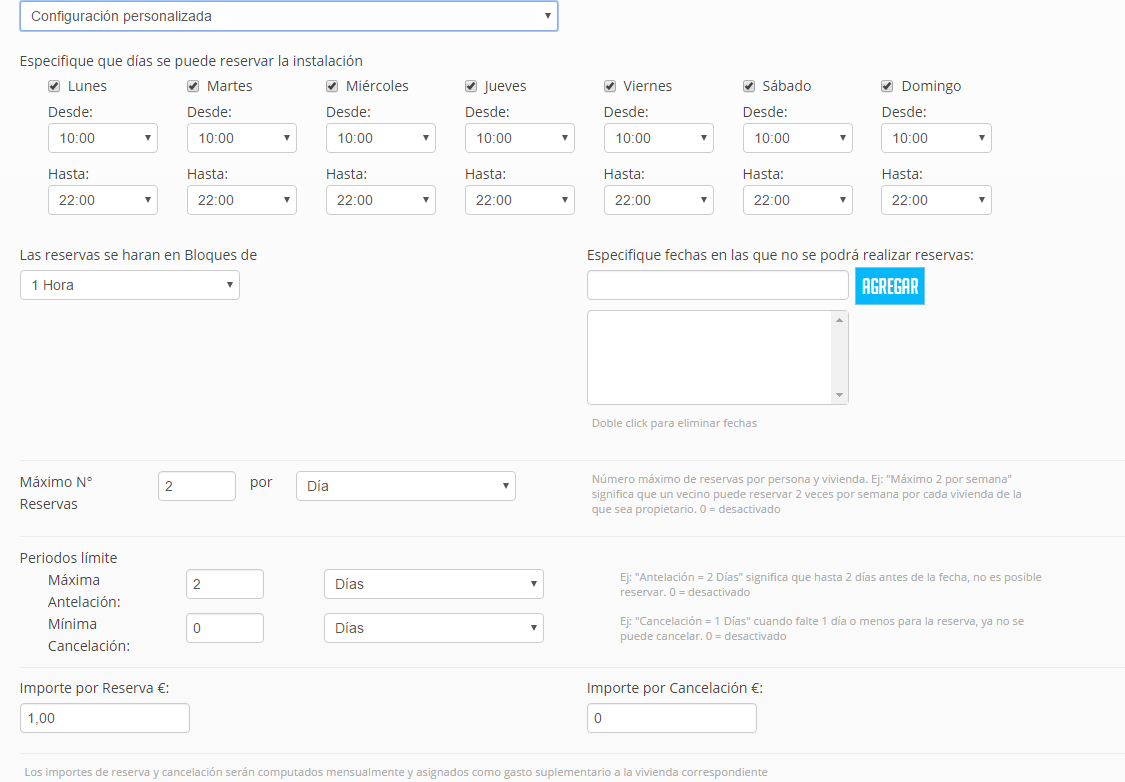Click the Máximo Nº Reservas number field

(x=196, y=486)
